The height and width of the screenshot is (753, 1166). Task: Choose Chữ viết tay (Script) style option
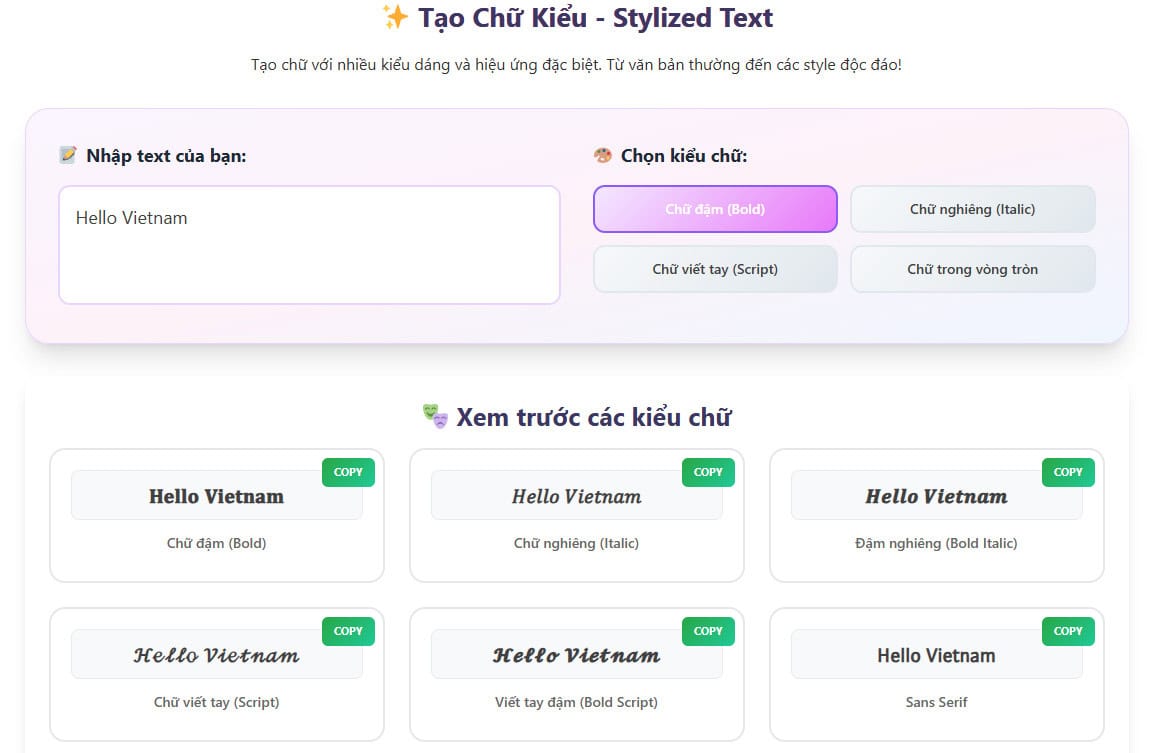[x=715, y=269]
